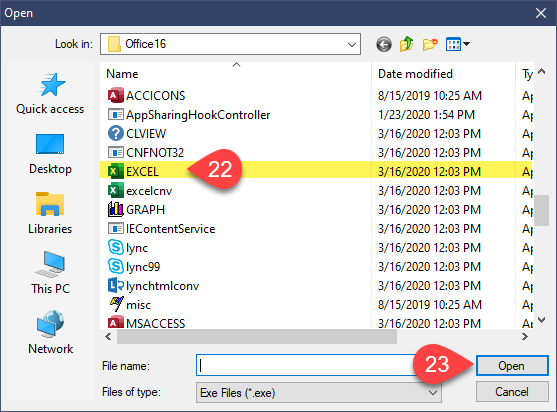Select the MSACCESS application icon

click(x=116, y=322)
